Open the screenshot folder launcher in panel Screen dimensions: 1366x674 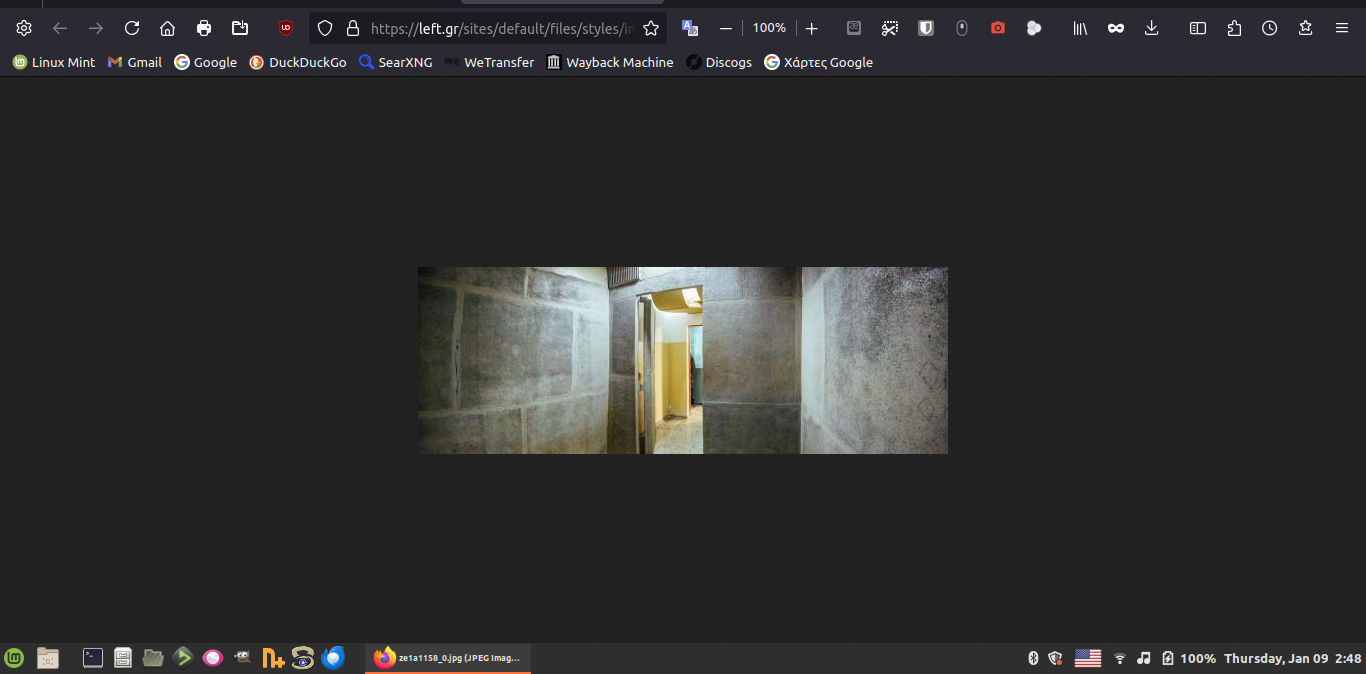(48, 657)
